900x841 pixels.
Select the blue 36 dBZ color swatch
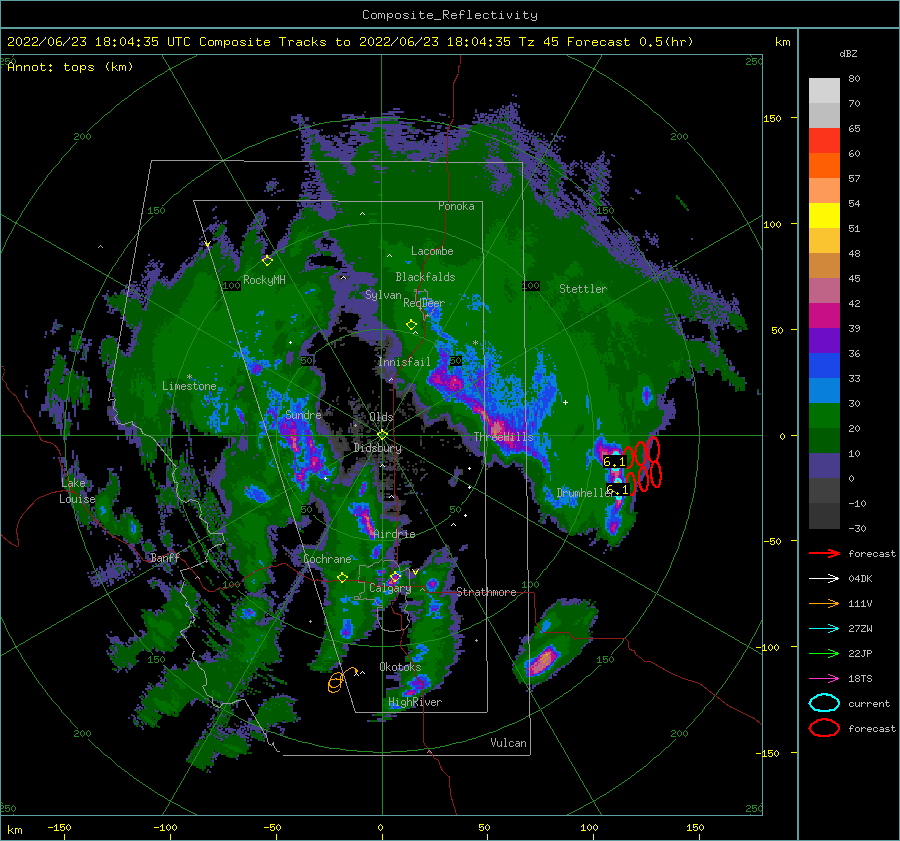coord(824,365)
